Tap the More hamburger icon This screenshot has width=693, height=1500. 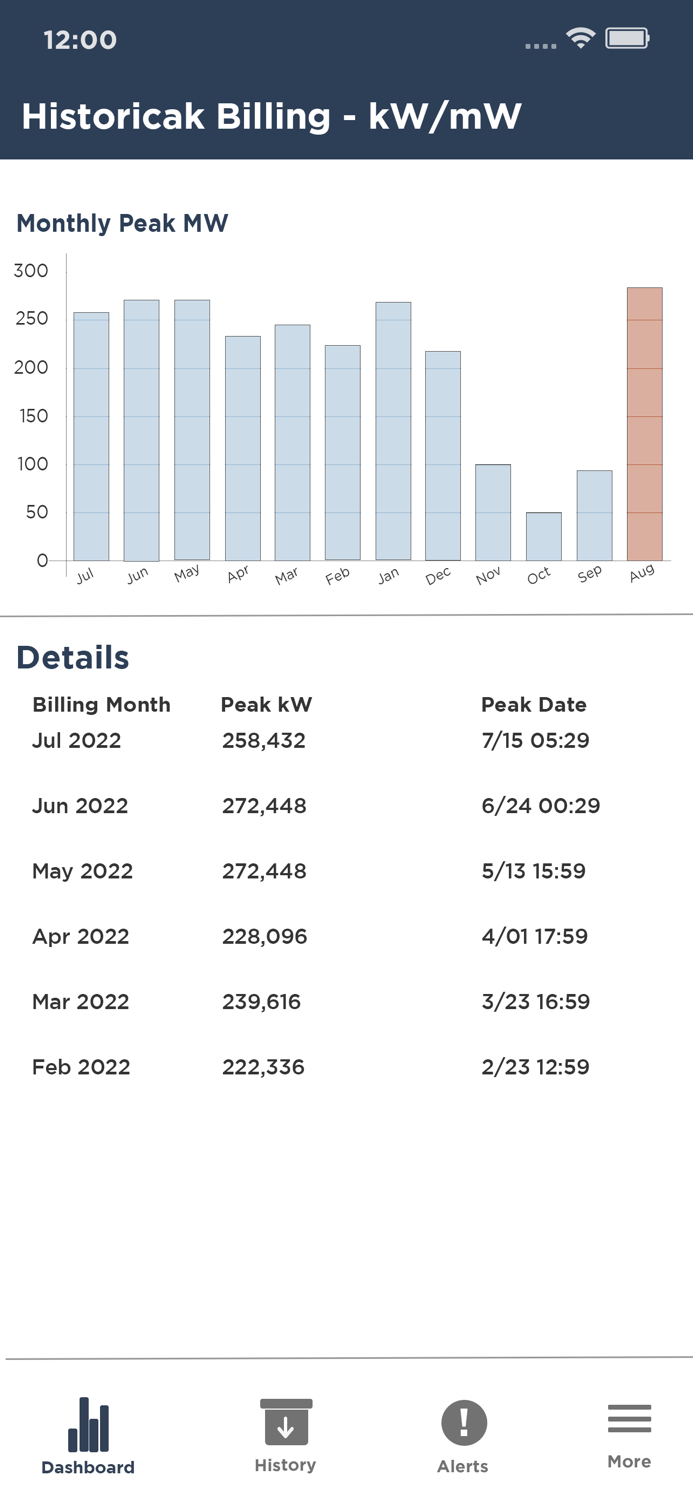[x=629, y=1417]
